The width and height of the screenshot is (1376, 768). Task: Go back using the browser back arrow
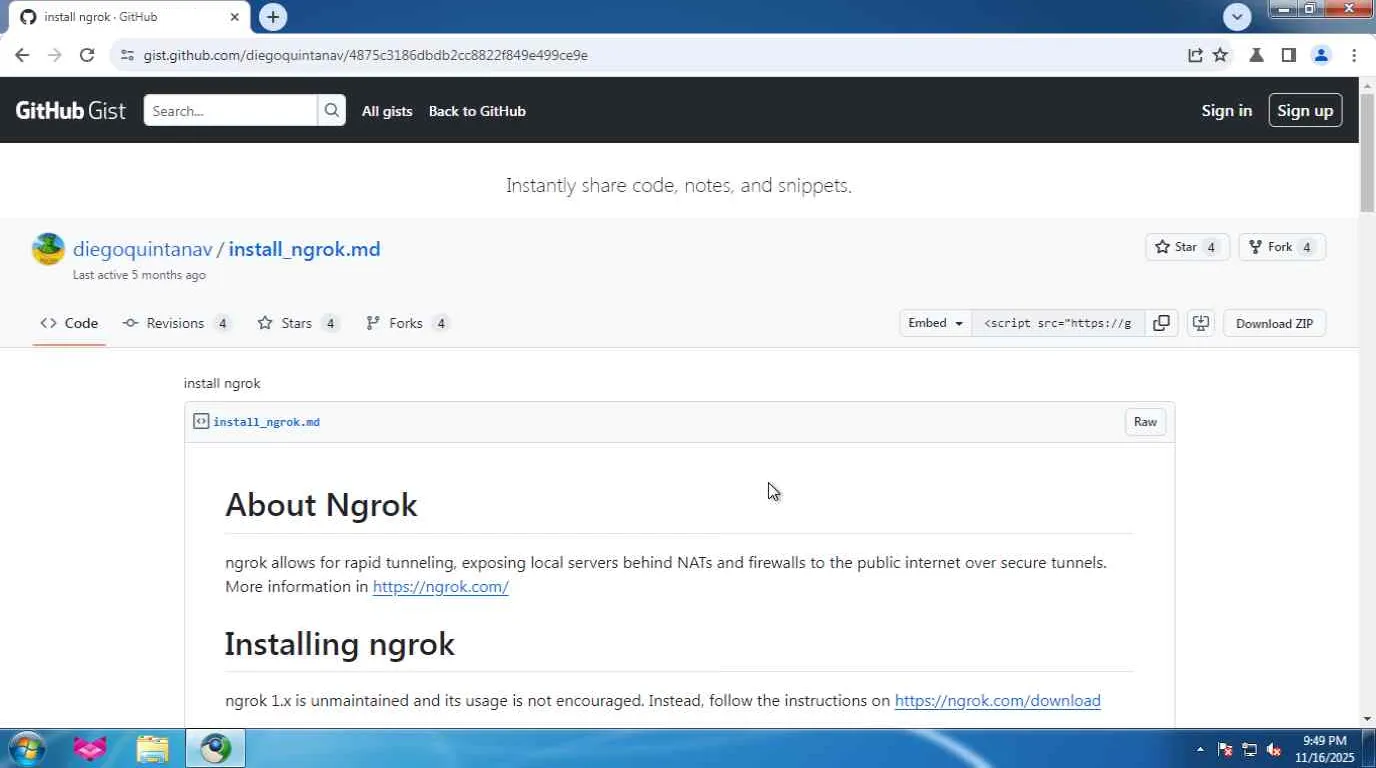(x=22, y=55)
